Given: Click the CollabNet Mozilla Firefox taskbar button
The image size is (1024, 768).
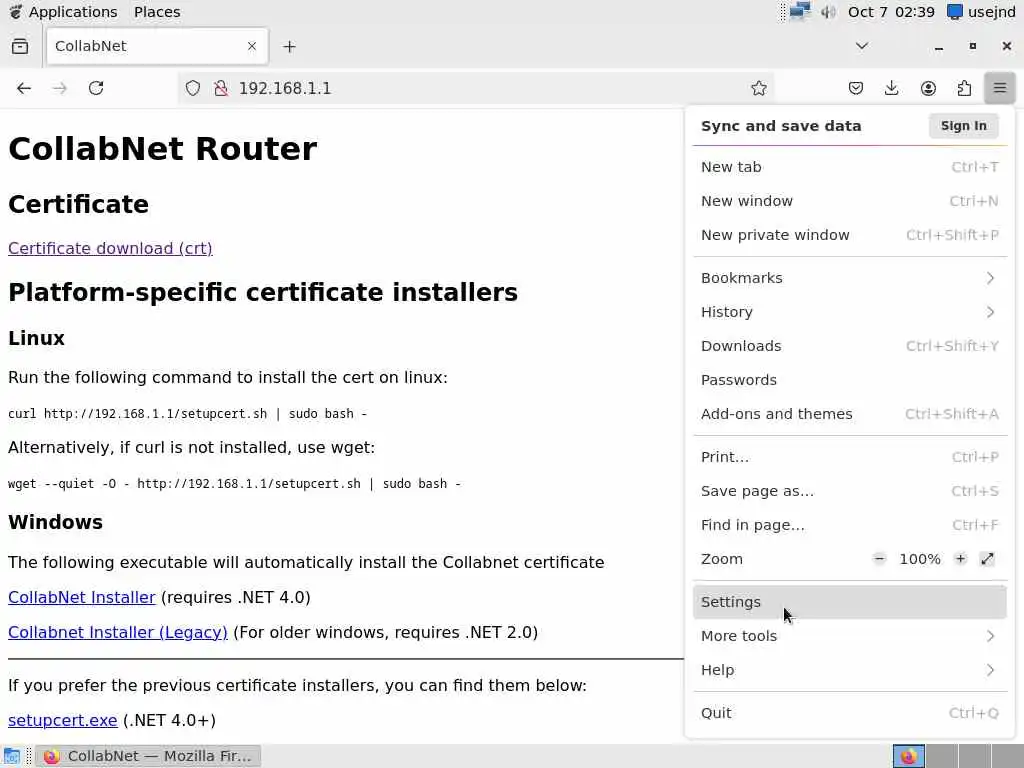Looking at the screenshot, I should tap(148, 756).
